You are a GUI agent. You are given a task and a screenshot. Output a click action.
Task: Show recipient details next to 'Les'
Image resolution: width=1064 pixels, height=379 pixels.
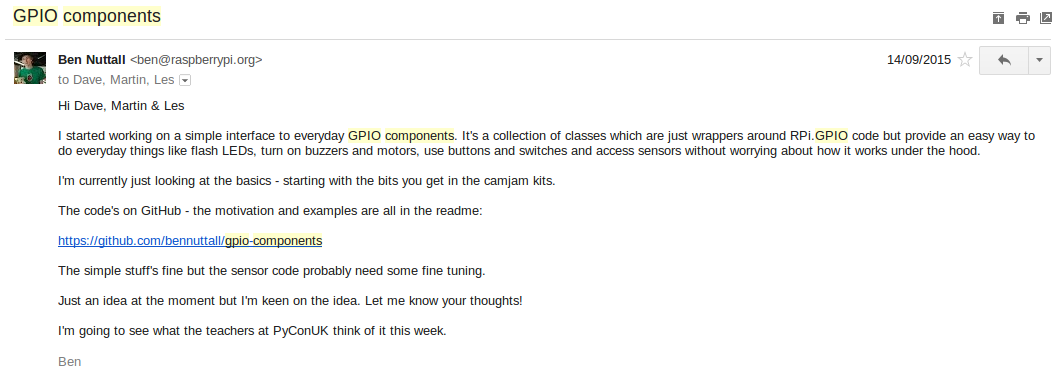pyautogui.click(x=185, y=80)
